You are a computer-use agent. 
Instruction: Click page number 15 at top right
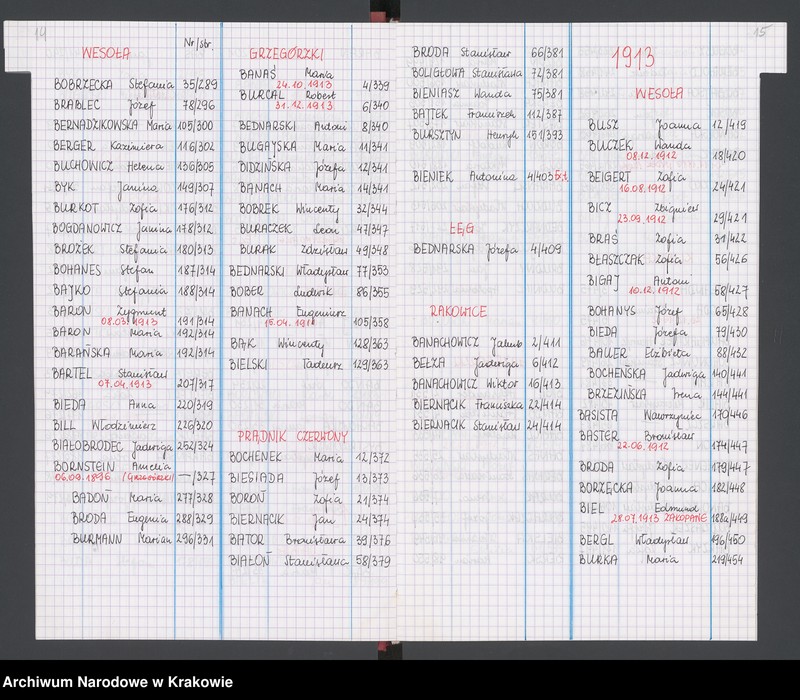pos(760,32)
